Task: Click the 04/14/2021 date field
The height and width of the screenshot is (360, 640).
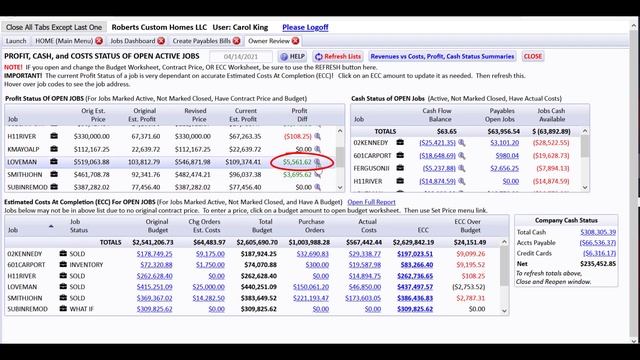Action: (x=241, y=56)
